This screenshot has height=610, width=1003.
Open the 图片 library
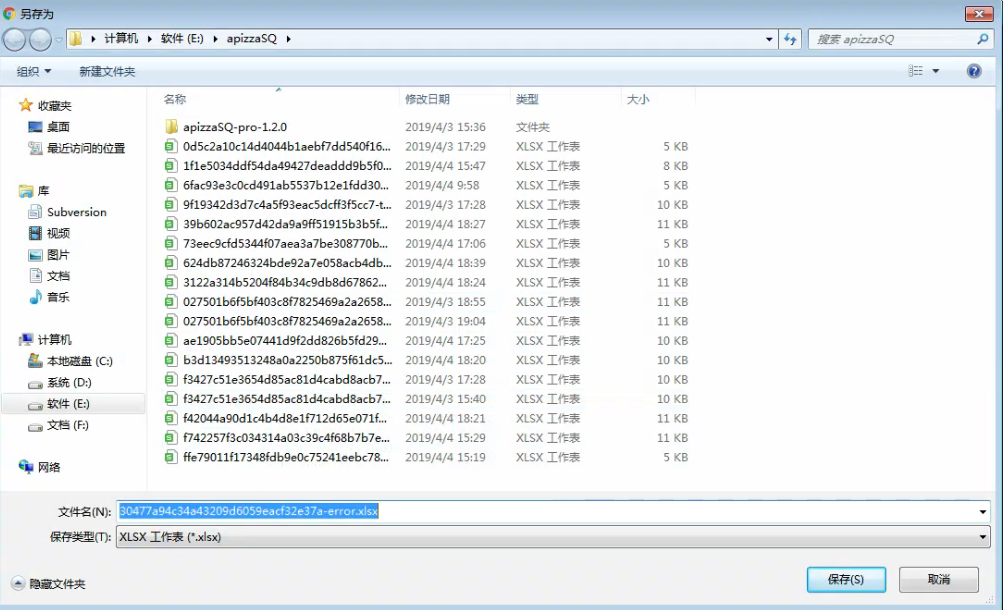(50, 254)
